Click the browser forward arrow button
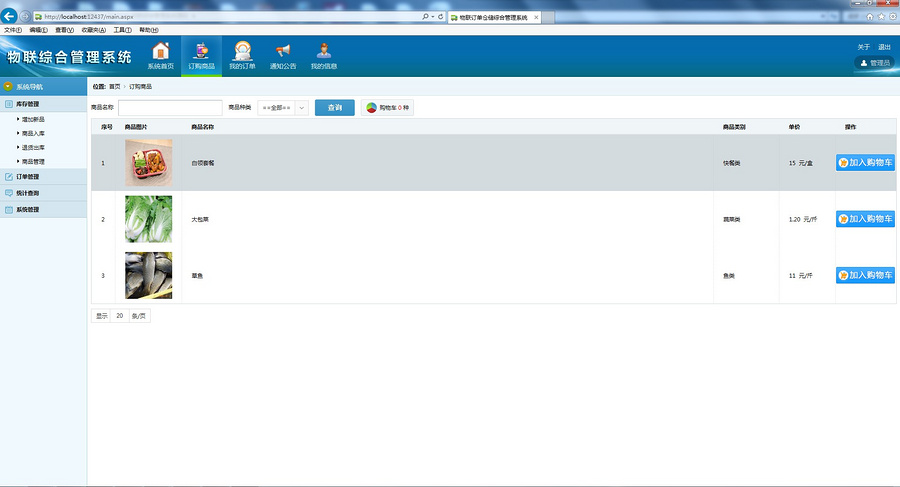 [25, 16]
